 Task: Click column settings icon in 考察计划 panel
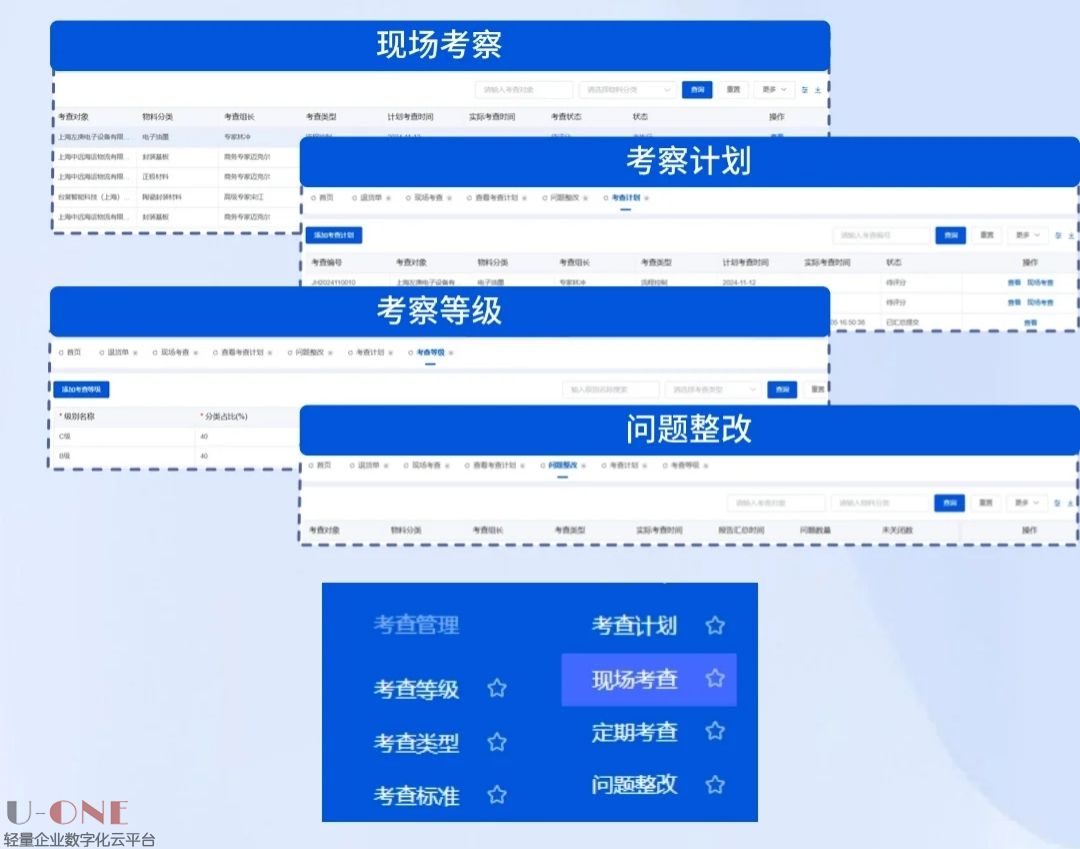(x=1058, y=235)
